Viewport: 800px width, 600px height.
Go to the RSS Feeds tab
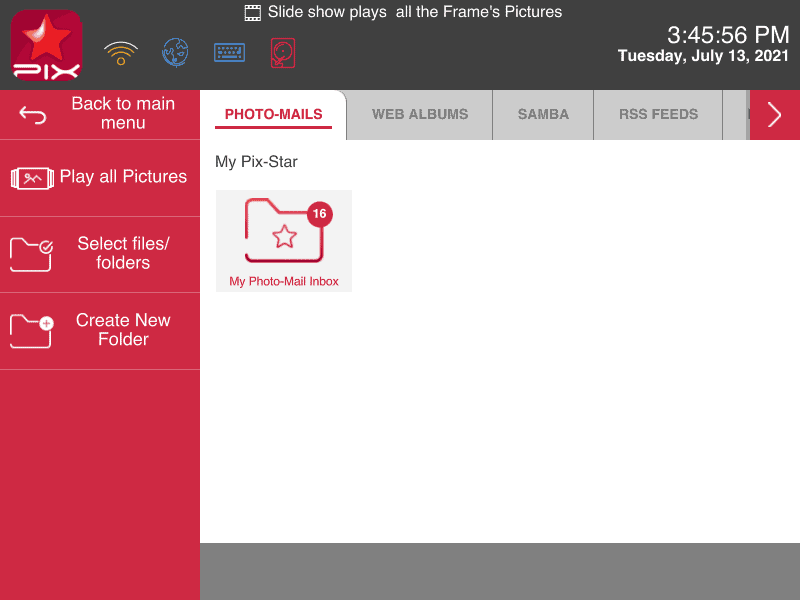(658, 114)
